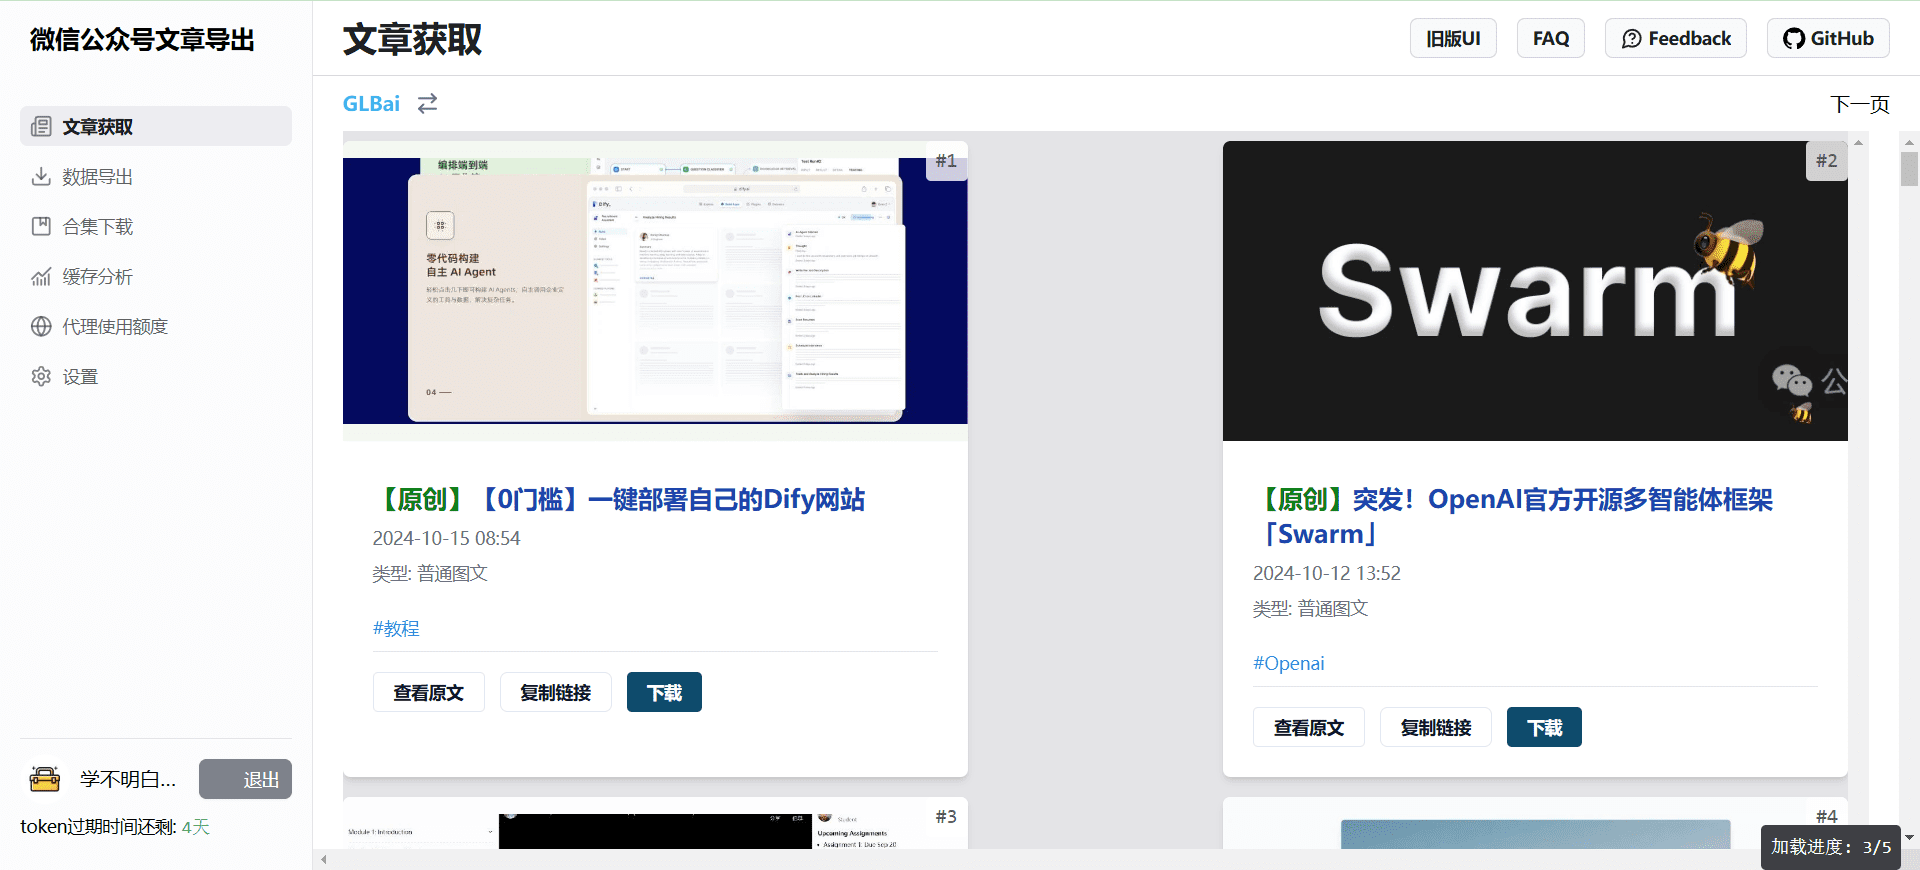Click the switch-account arrows next to GLBai
1920x870 pixels.
click(x=427, y=103)
